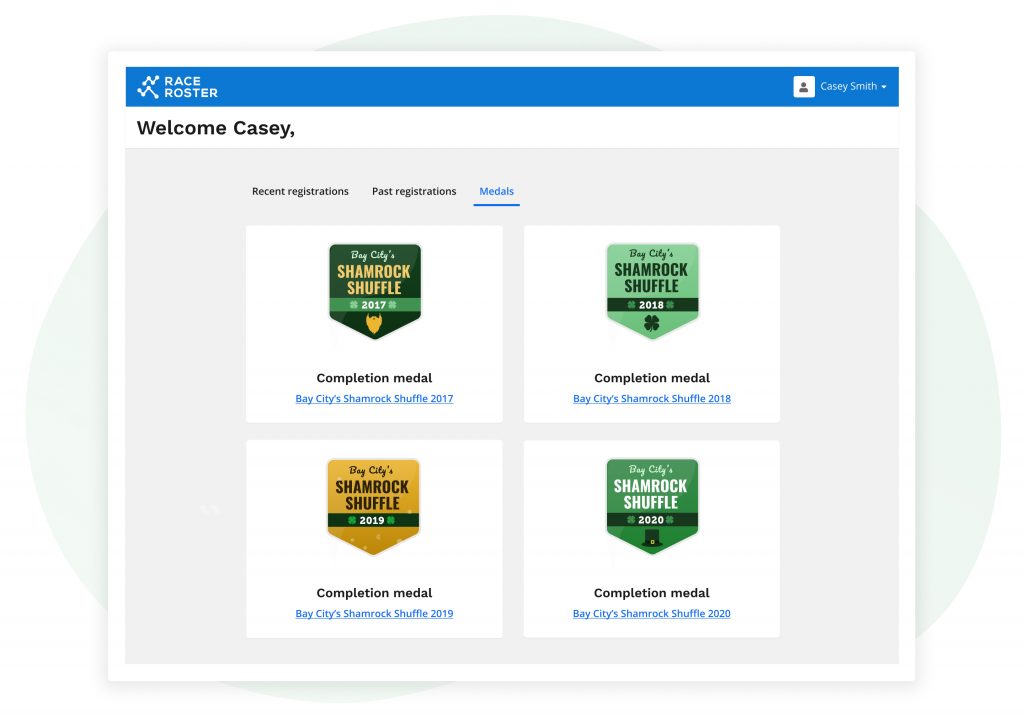Click the Race Roster wordmark text

tap(193, 87)
